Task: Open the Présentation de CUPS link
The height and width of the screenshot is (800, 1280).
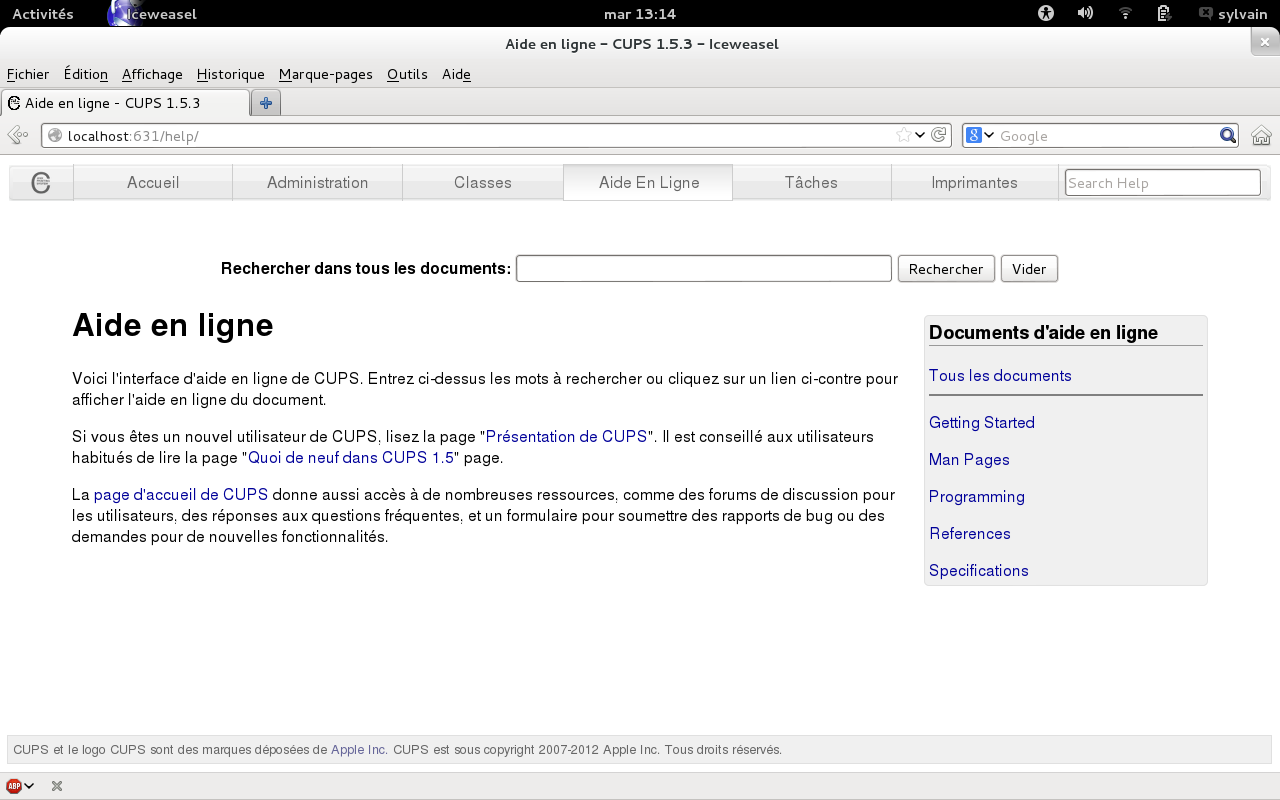Action: (566, 437)
